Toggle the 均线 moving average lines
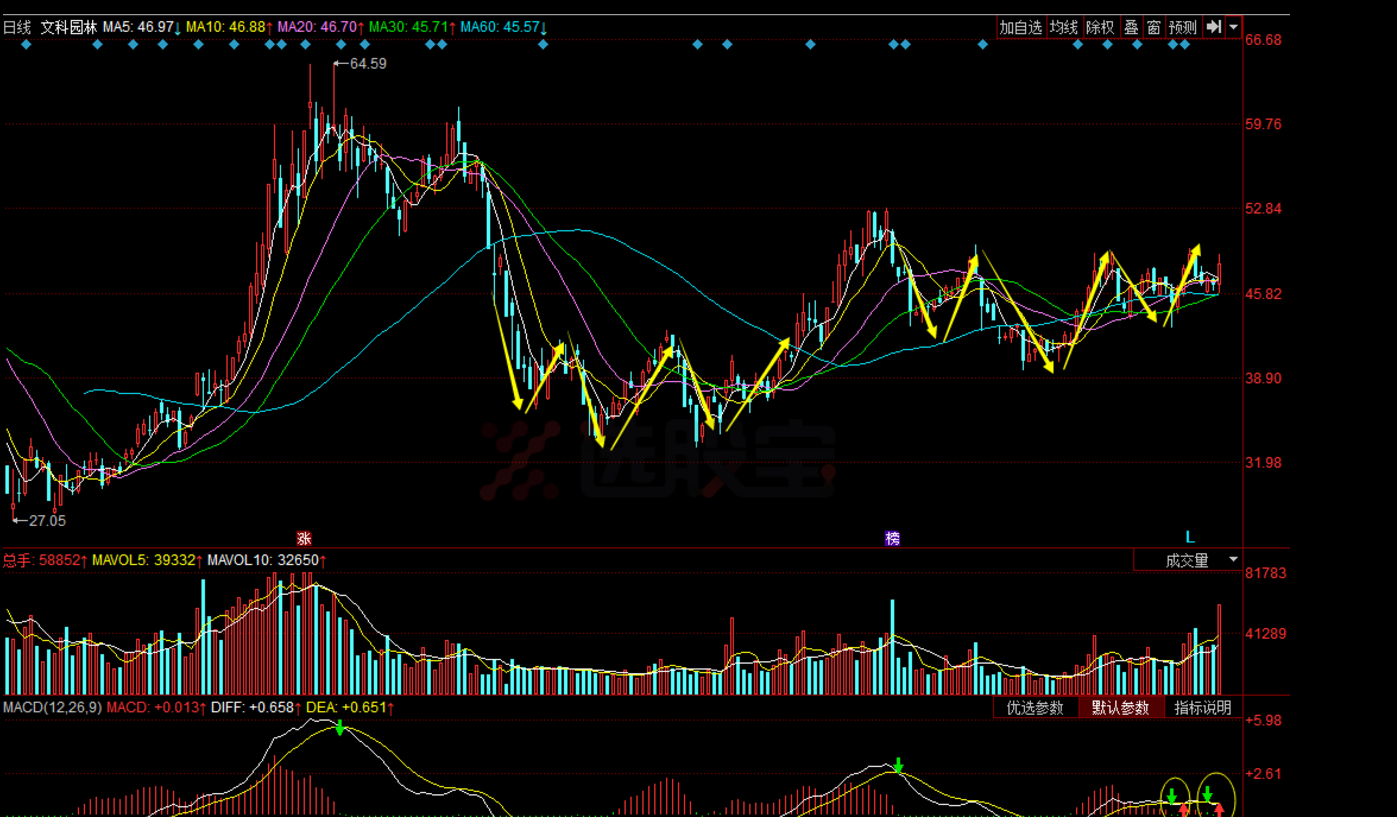The height and width of the screenshot is (817, 1397). coord(1063,27)
